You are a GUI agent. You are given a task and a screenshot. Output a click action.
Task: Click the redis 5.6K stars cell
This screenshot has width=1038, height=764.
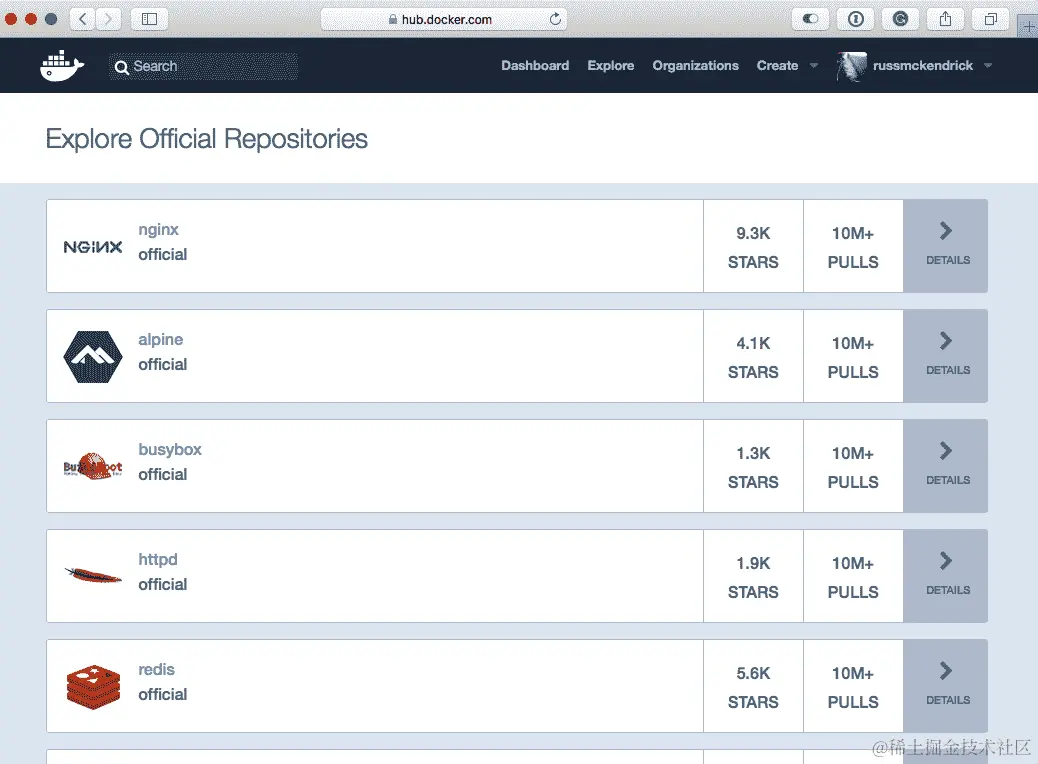pos(753,686)
